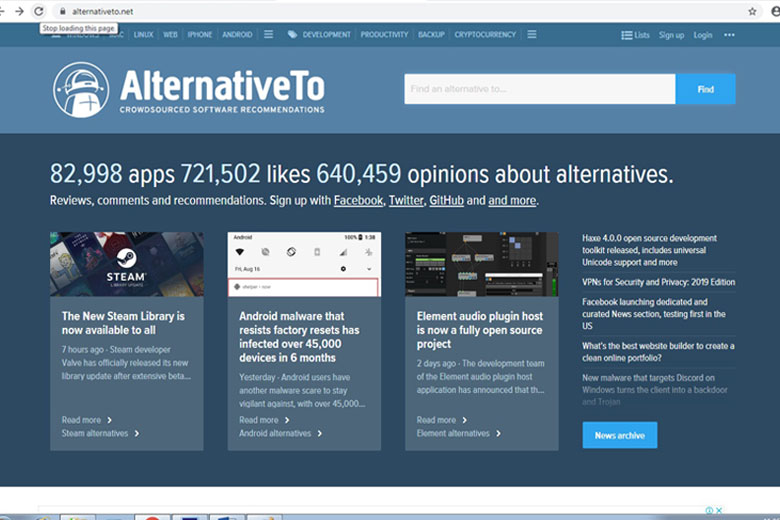The height and width of the screenshot is (520, 780).
Task: Click Read more on the Android malware card
Action: pyautogui.click(x=264, y=420)
